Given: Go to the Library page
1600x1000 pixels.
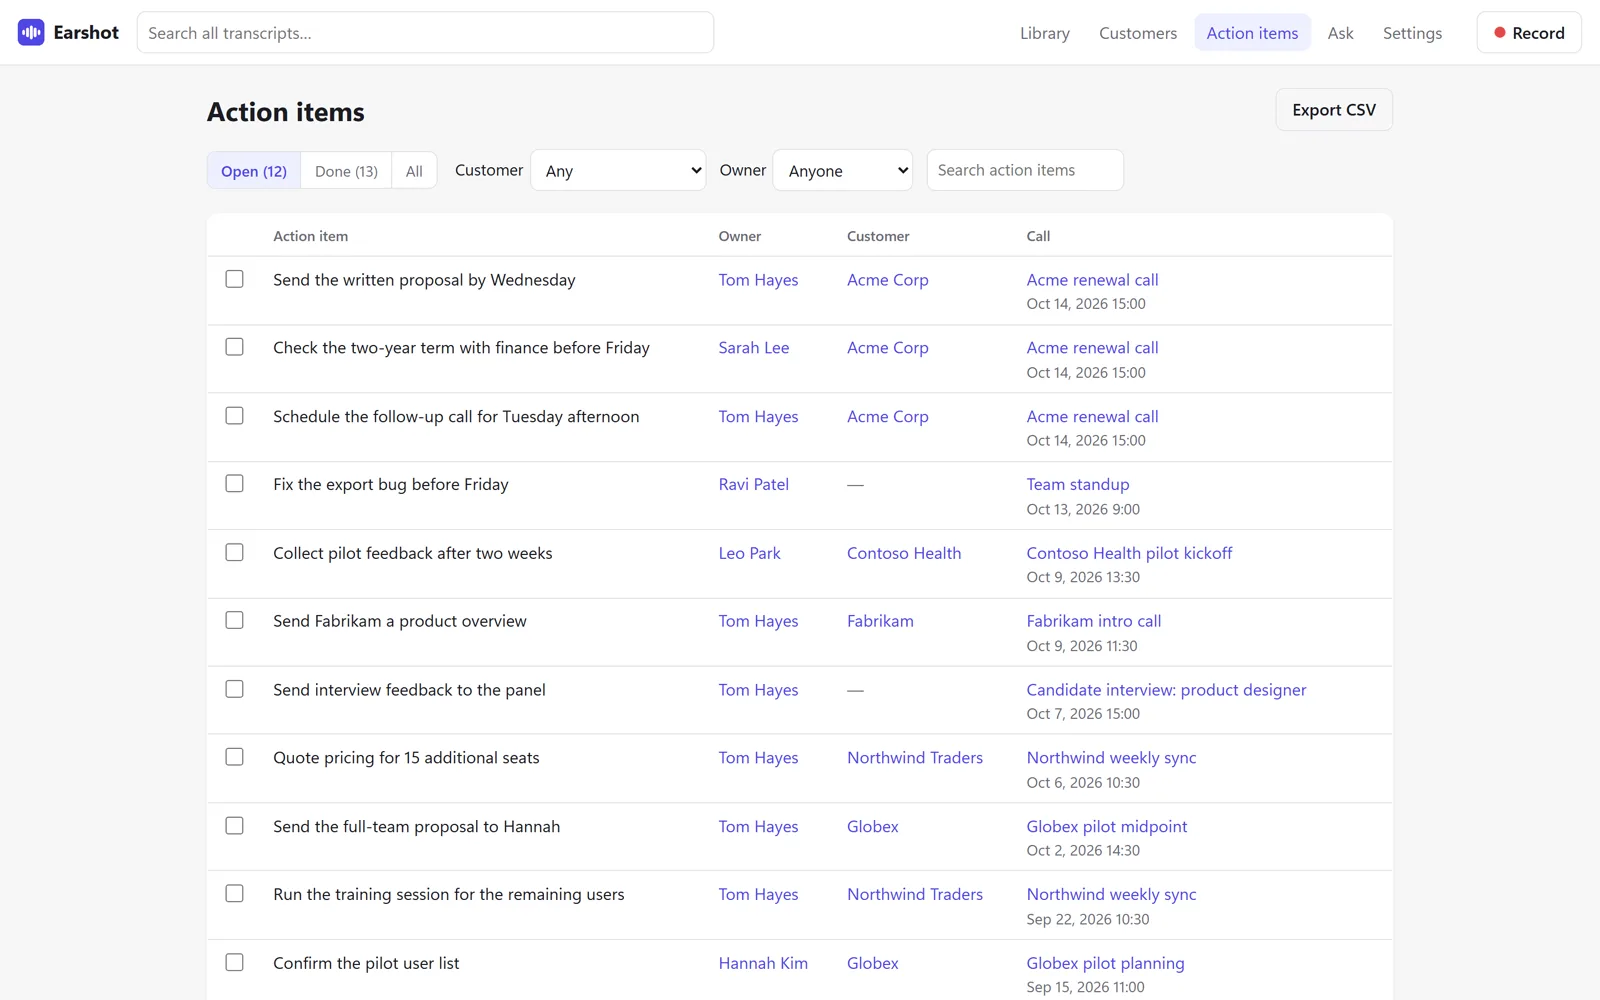Looking at the screenshot, I should pos(1044,33).
